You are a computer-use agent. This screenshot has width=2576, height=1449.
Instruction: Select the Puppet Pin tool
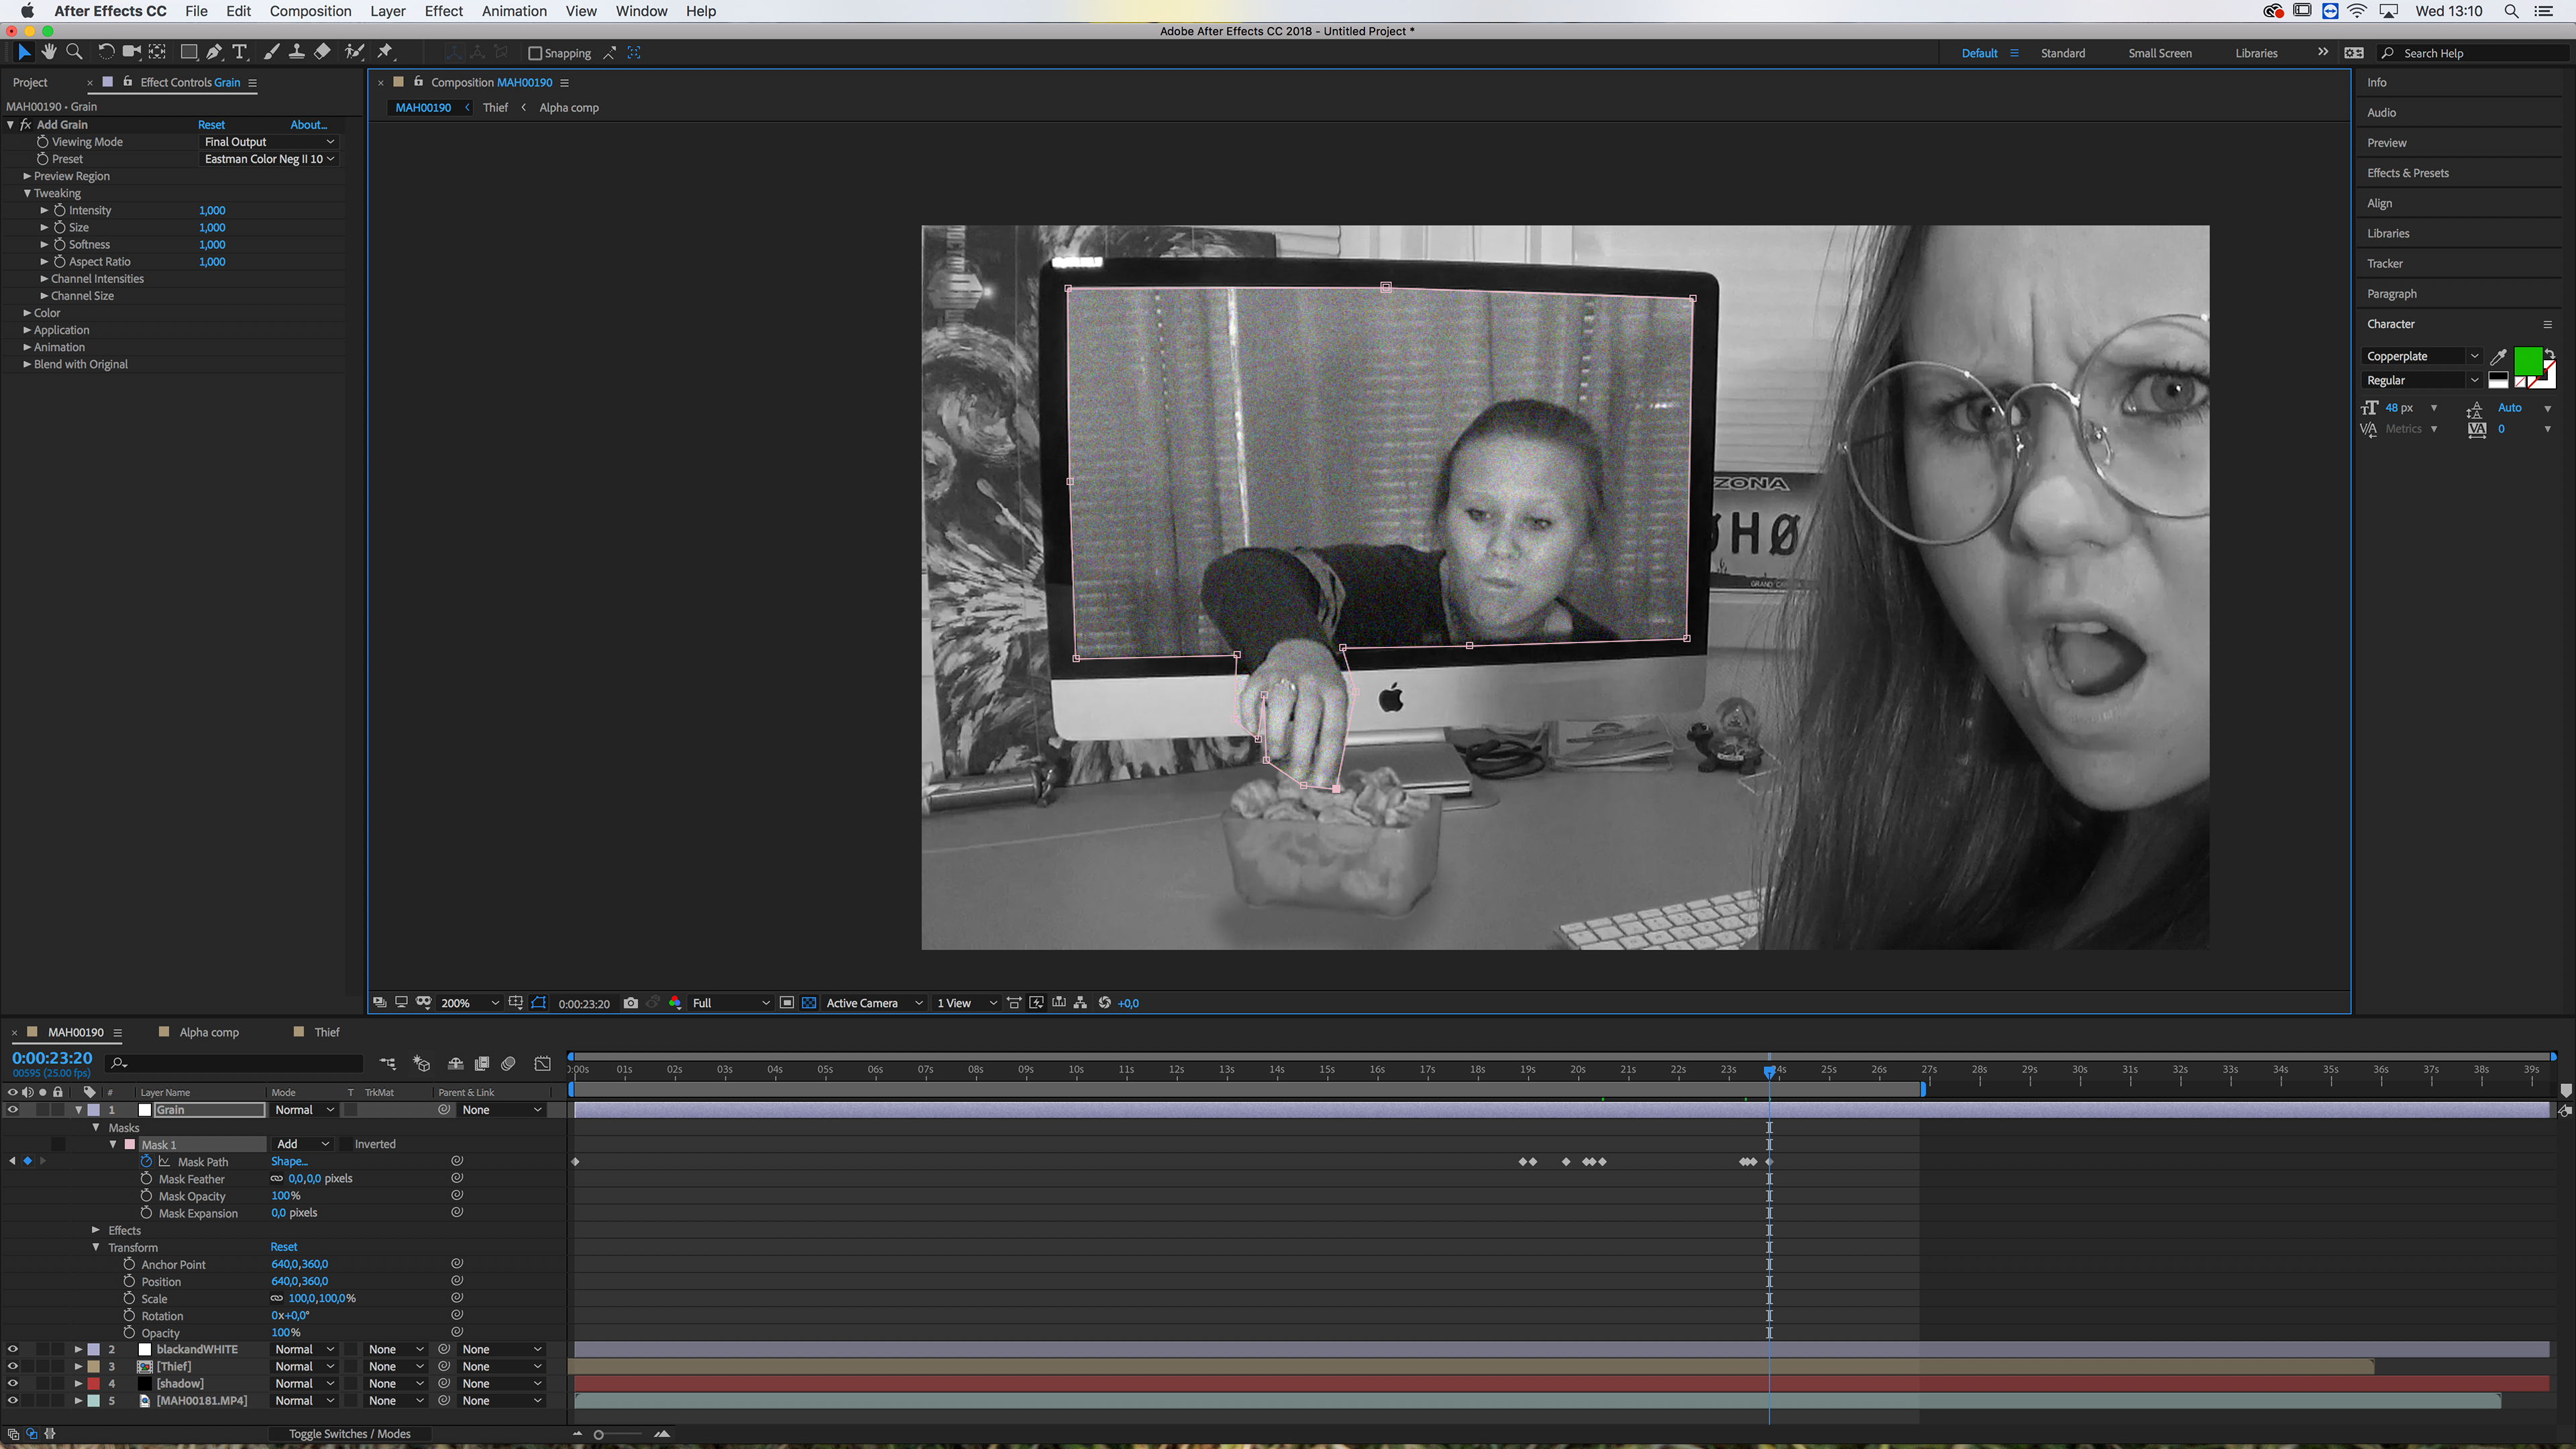pyautogui.click(x=385, y=52)
